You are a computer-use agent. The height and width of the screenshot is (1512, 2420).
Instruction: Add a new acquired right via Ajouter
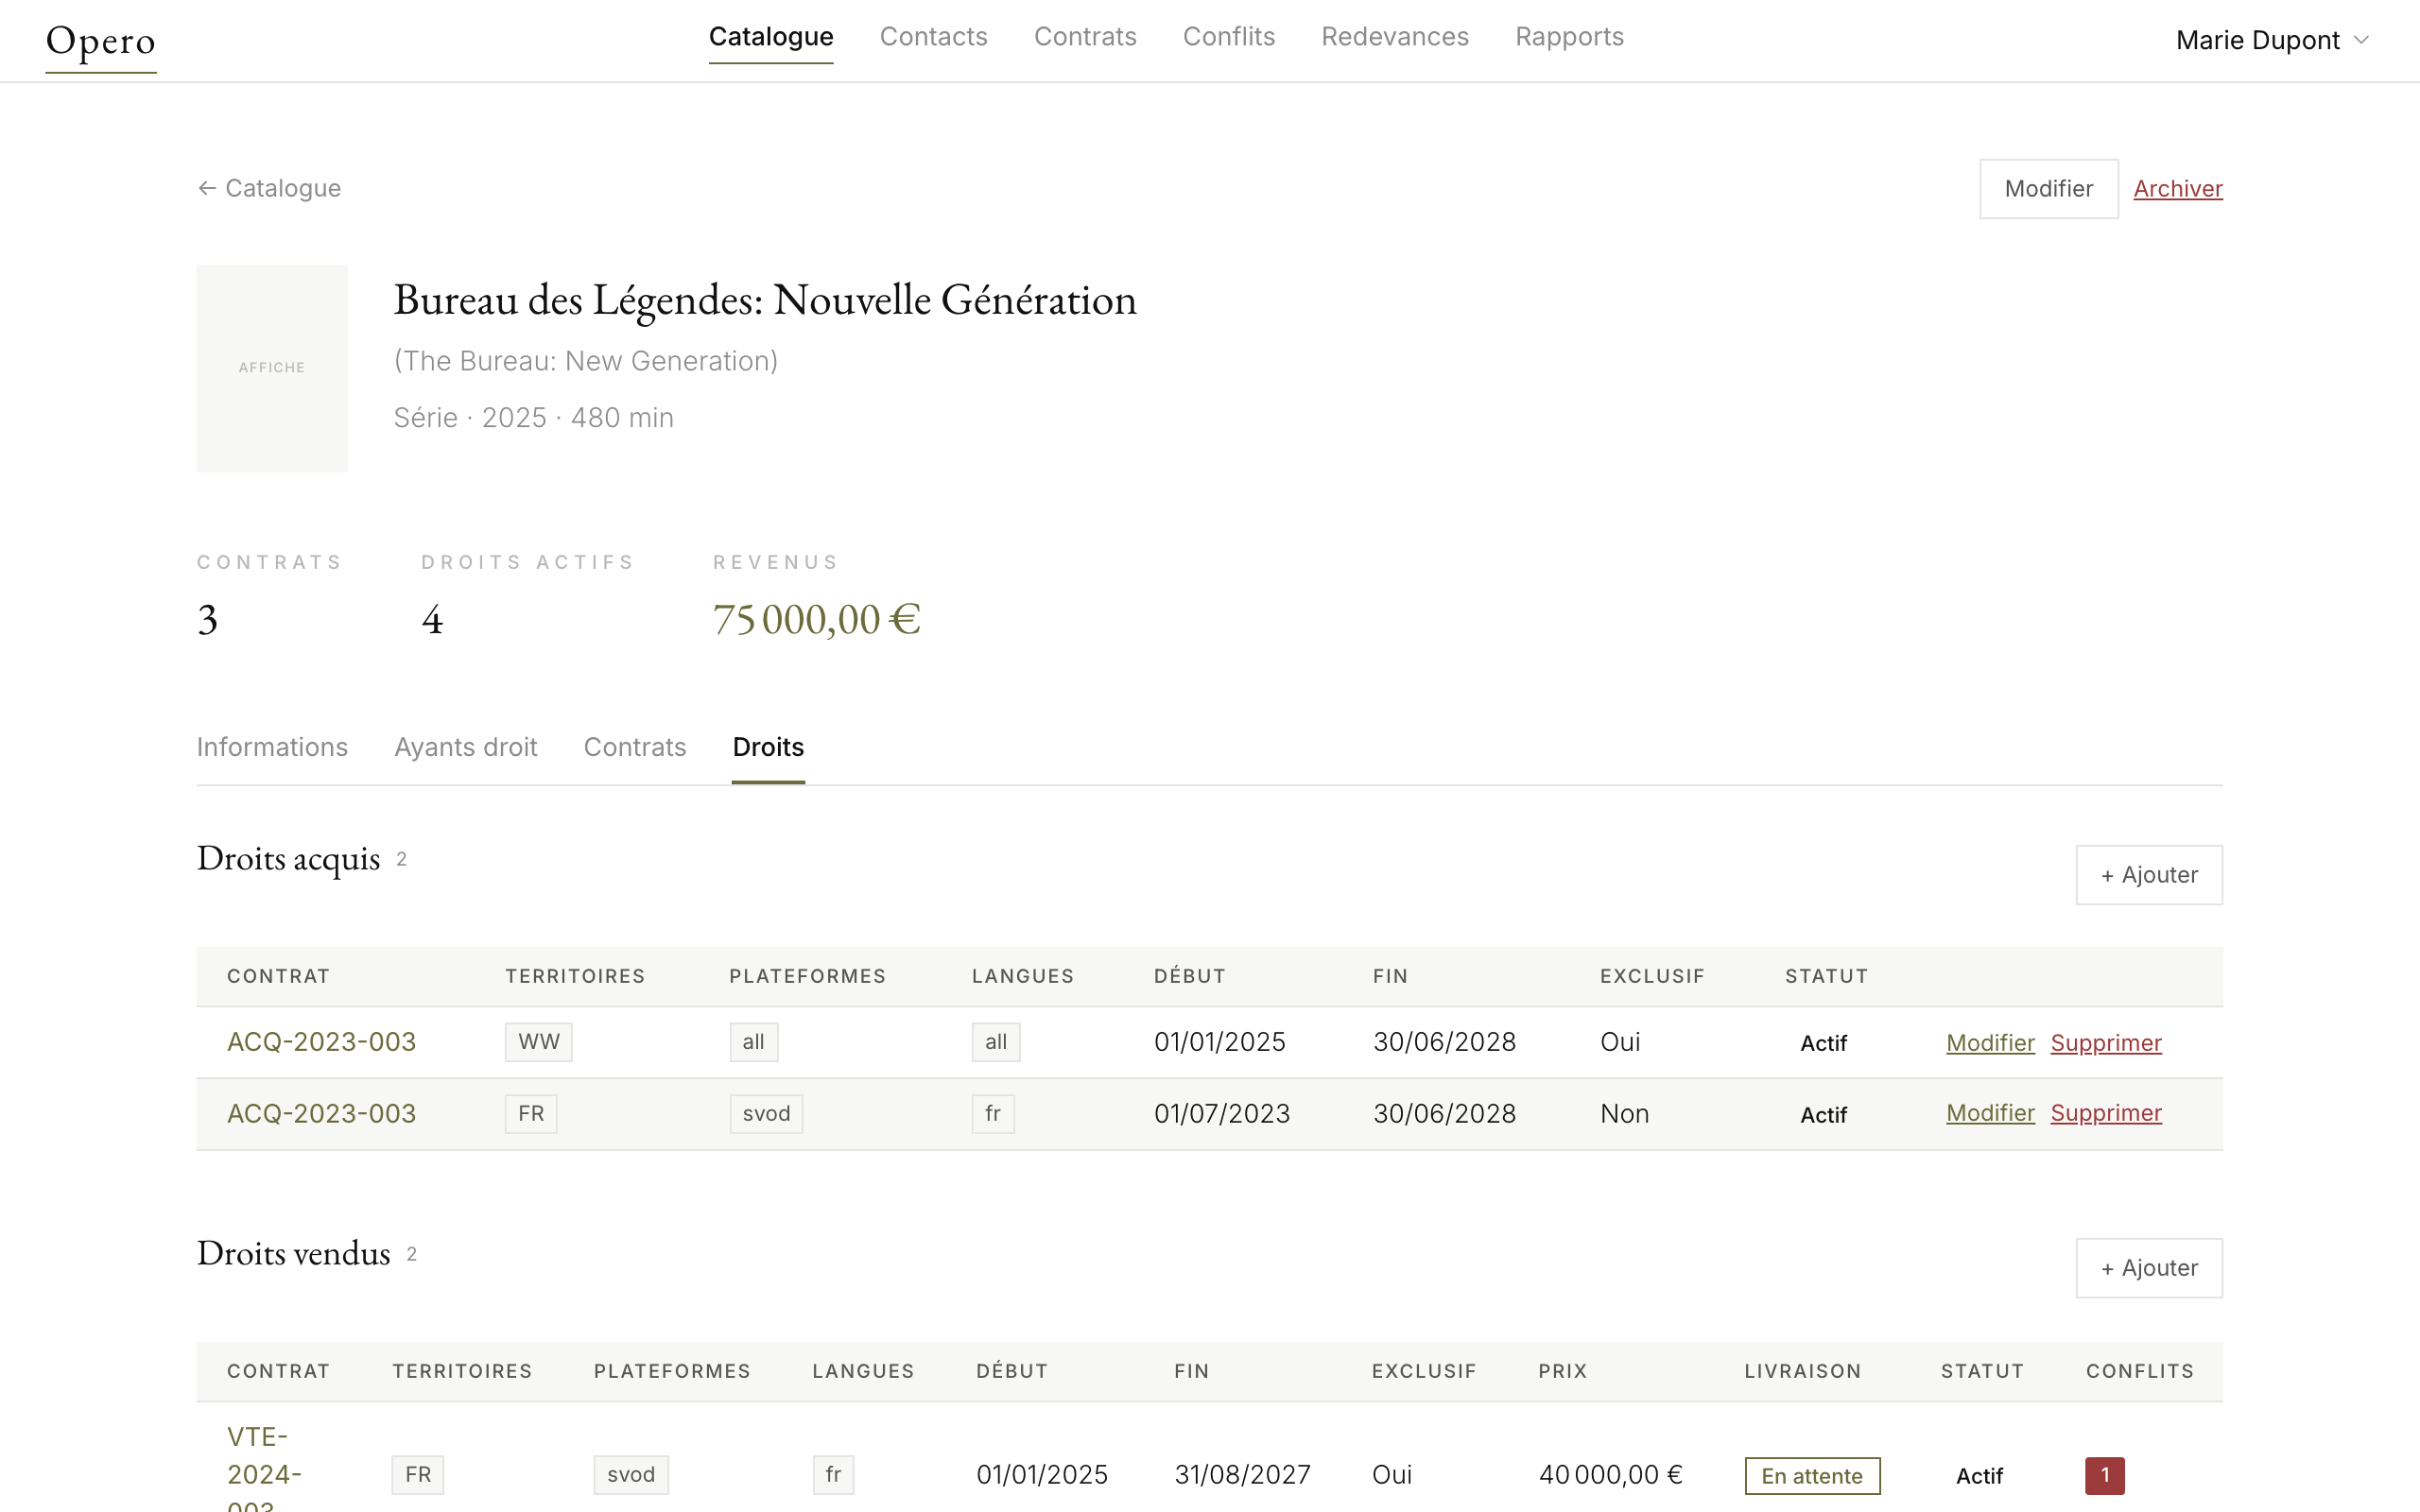2148,875
